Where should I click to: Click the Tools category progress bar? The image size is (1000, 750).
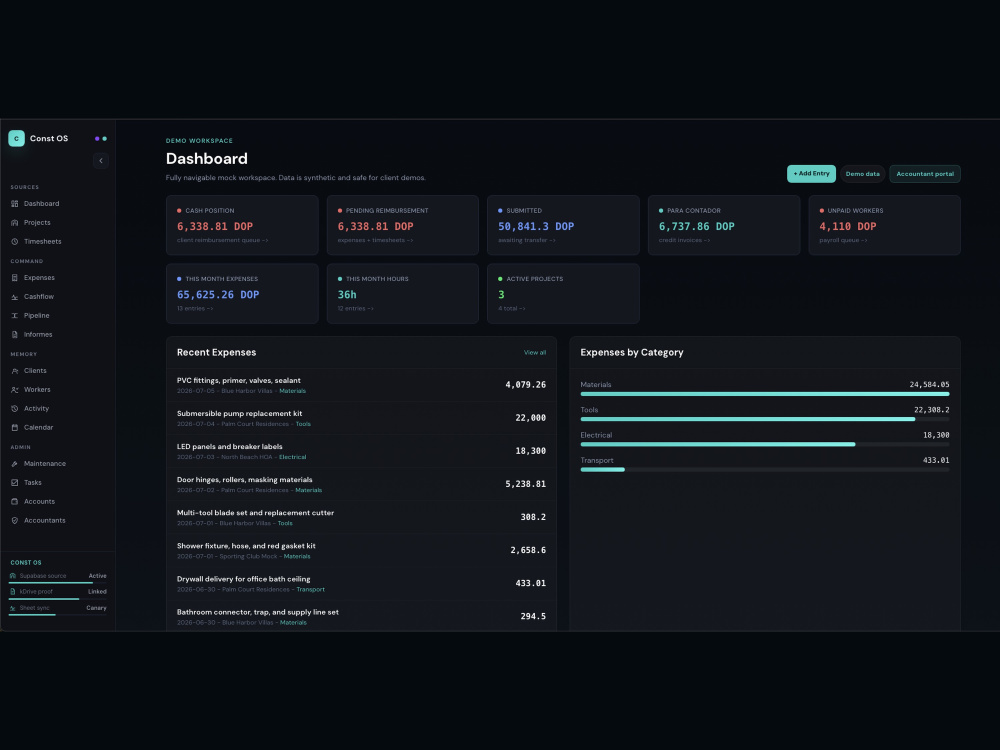765,419
